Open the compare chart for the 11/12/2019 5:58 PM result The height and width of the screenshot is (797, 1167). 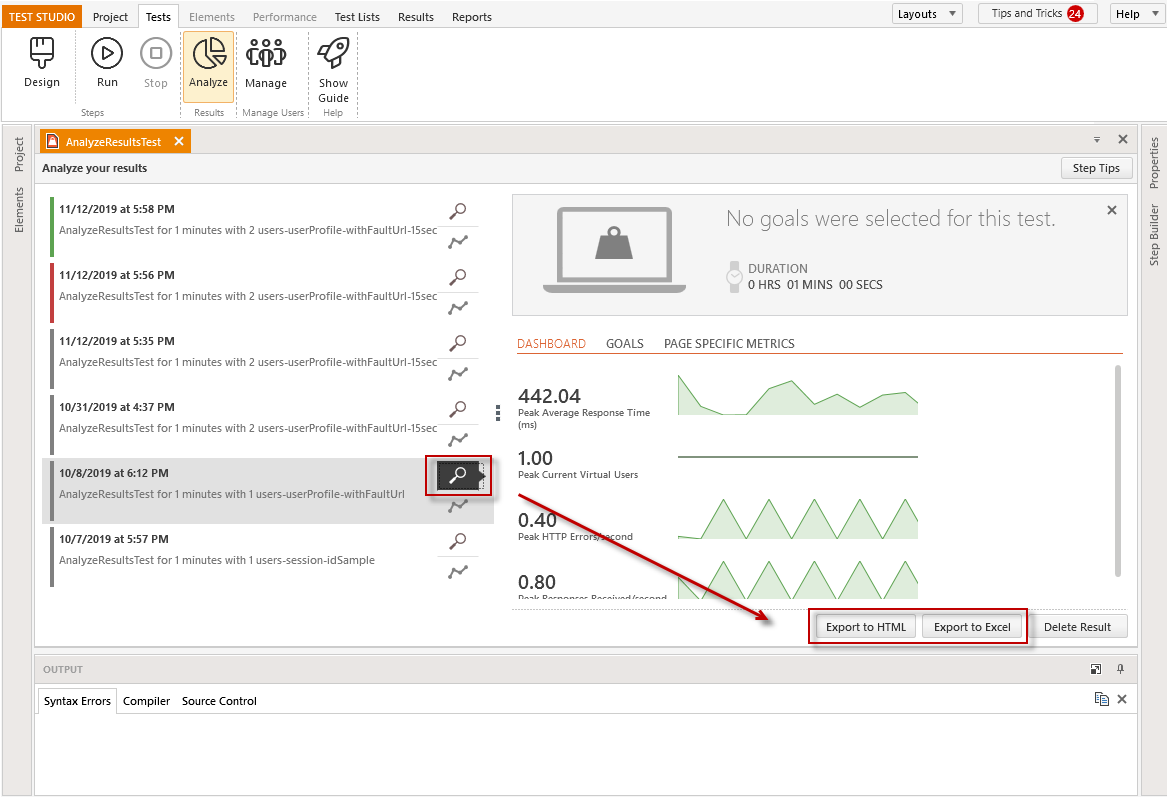click(x=458, y=242)
